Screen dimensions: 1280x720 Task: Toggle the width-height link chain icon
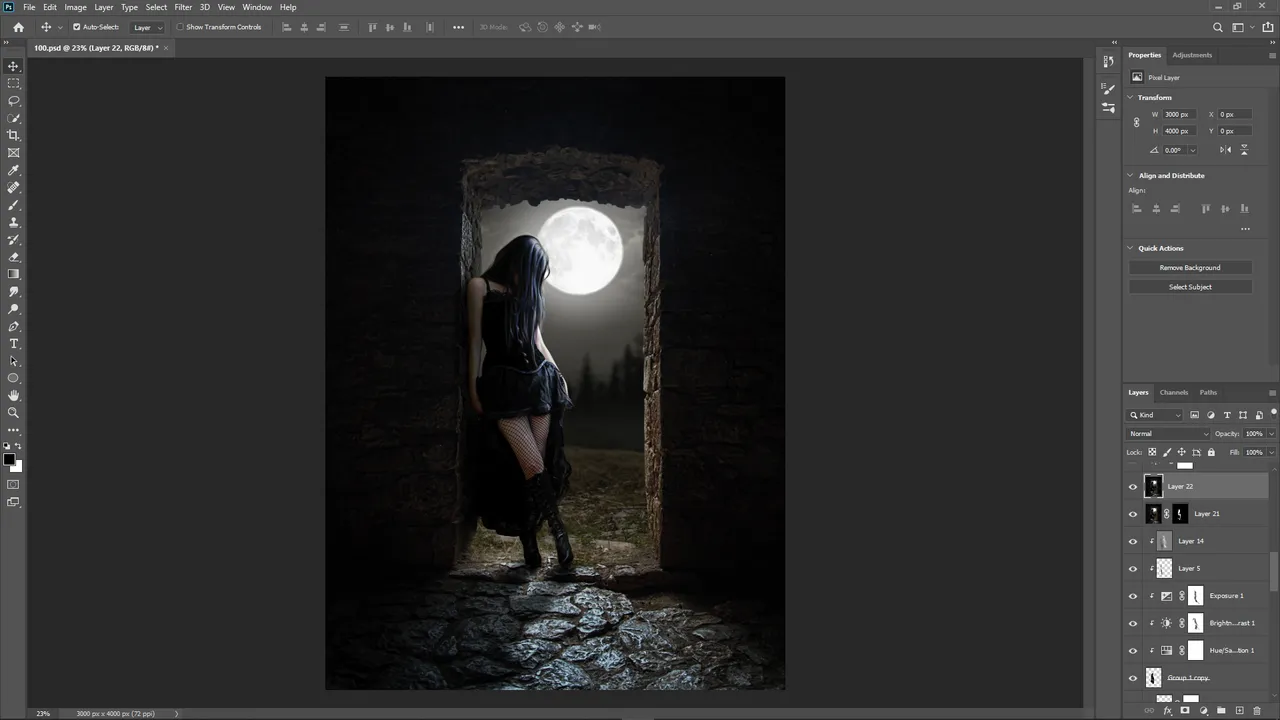tap(1136, 122)
